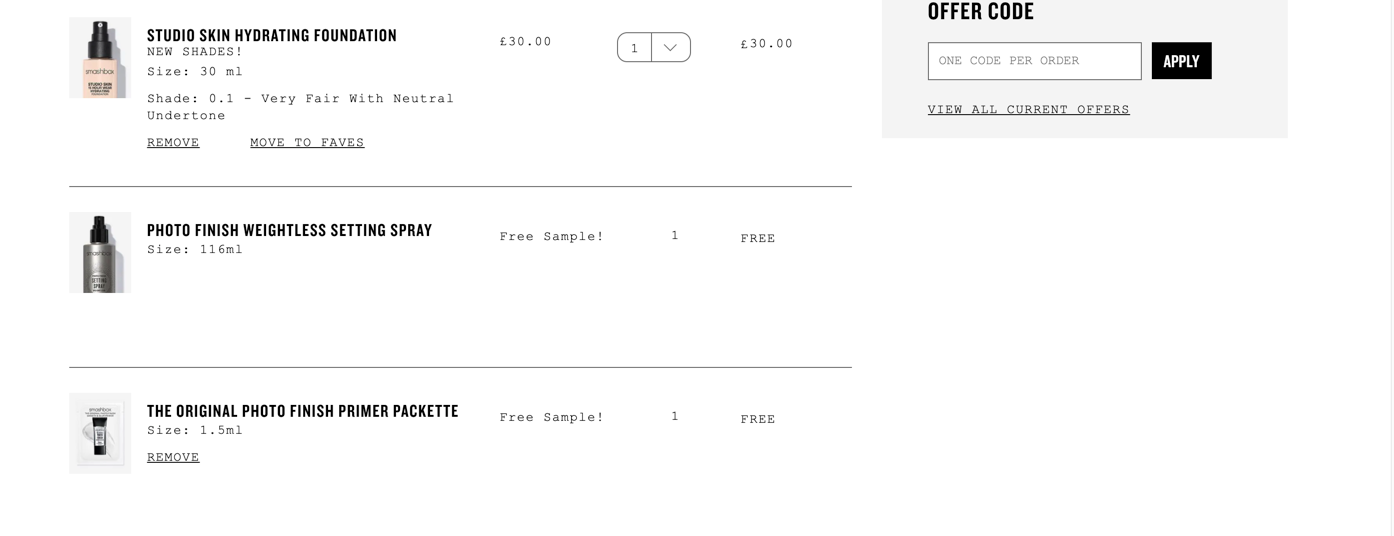Image resolution: width=1394 pixels, height=536 pixels.
Task: Select the quantity value 1 in the foundation selector
Action: point(634,47)
